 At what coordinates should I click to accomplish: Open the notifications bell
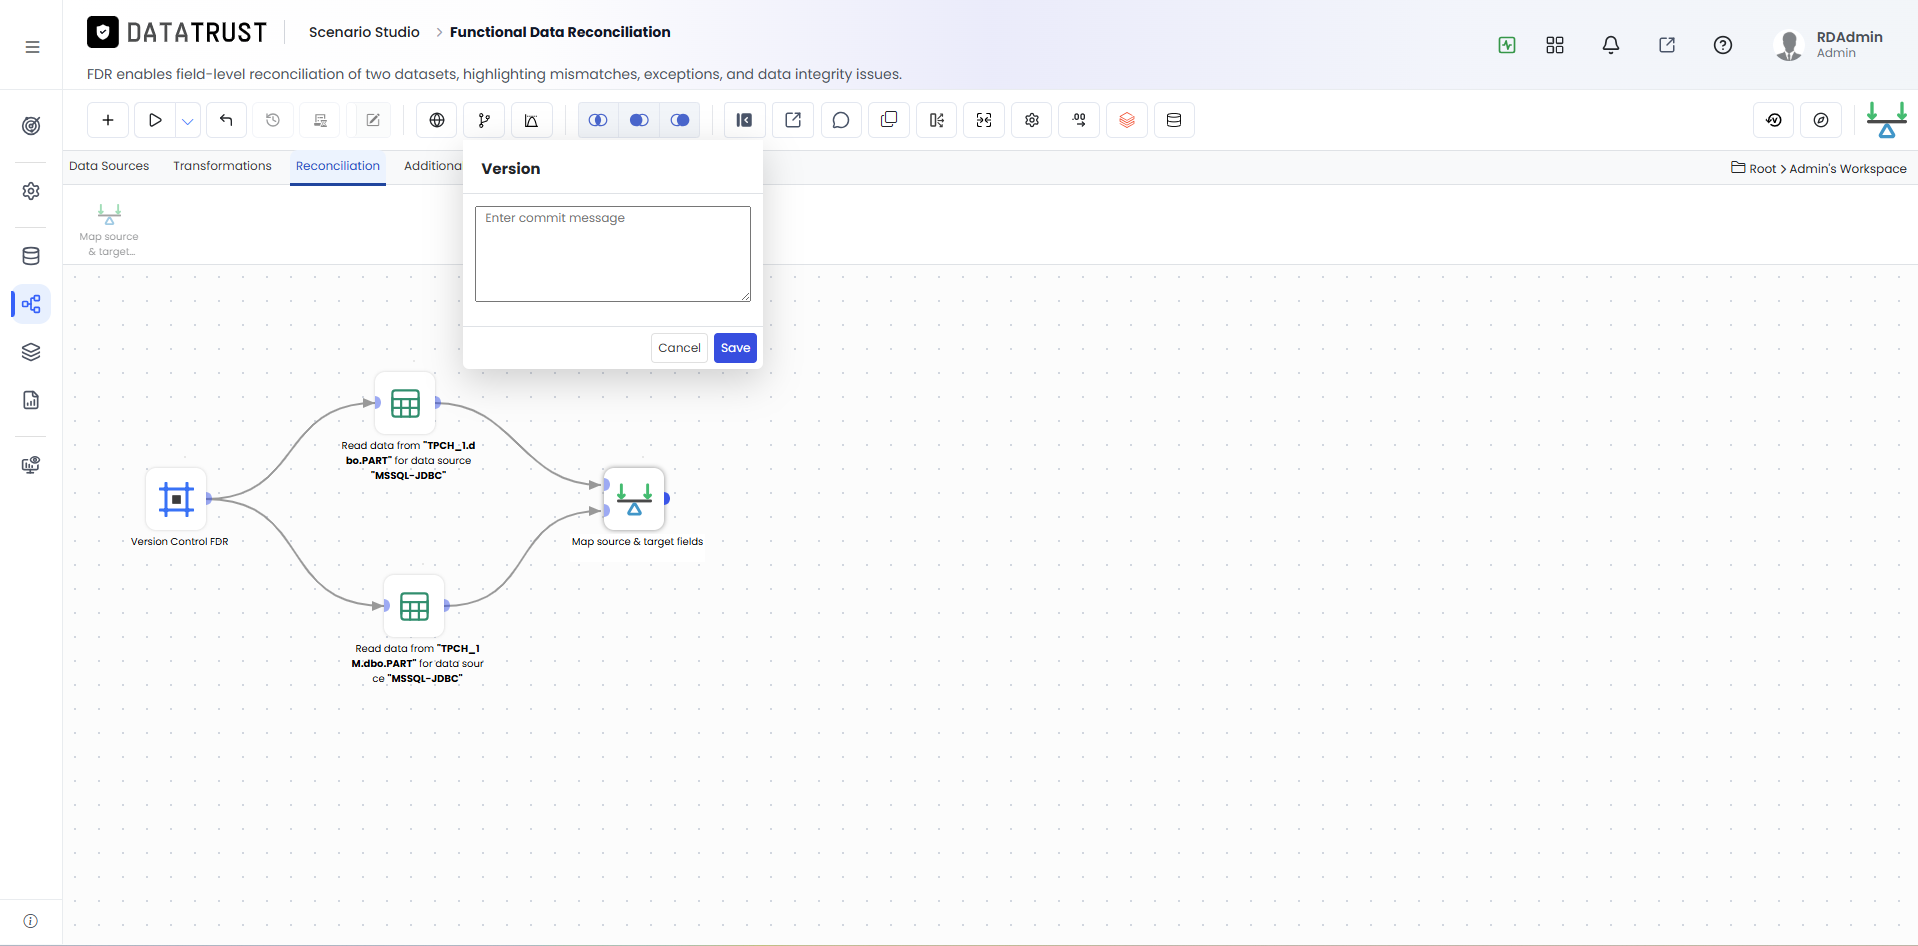1611,45
